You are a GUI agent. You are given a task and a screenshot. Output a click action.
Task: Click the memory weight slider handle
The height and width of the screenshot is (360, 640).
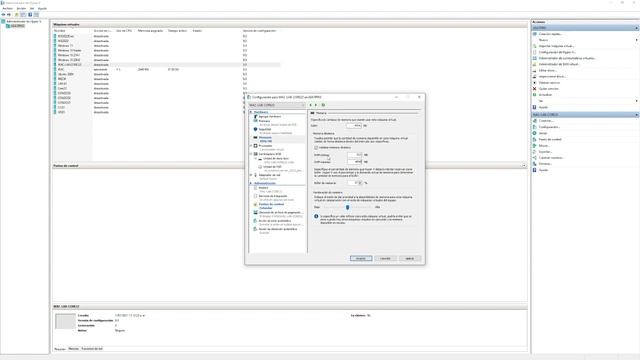347,207
